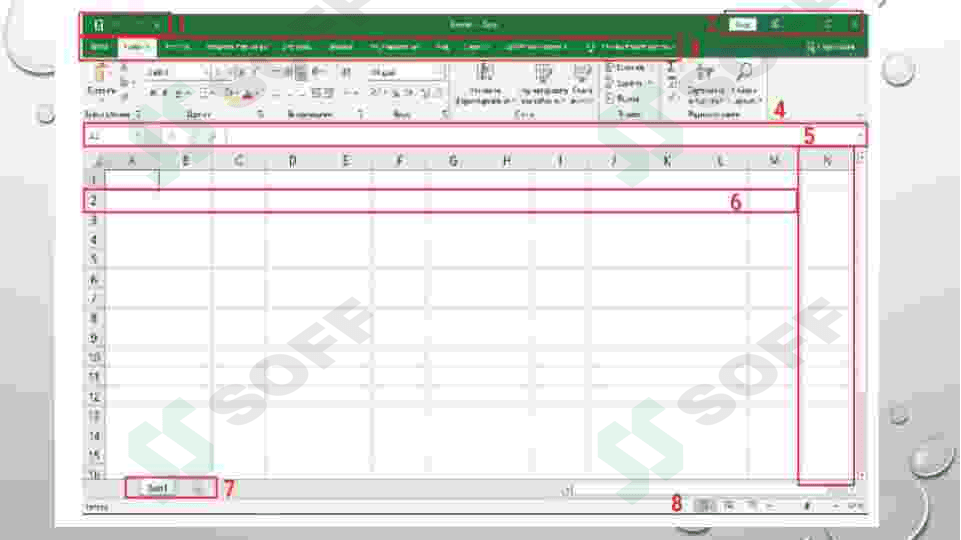This screenshot has height=540, width=961.
Task: Switch to Page Layout view in the status bar
Action: click(x=729, y=506)
